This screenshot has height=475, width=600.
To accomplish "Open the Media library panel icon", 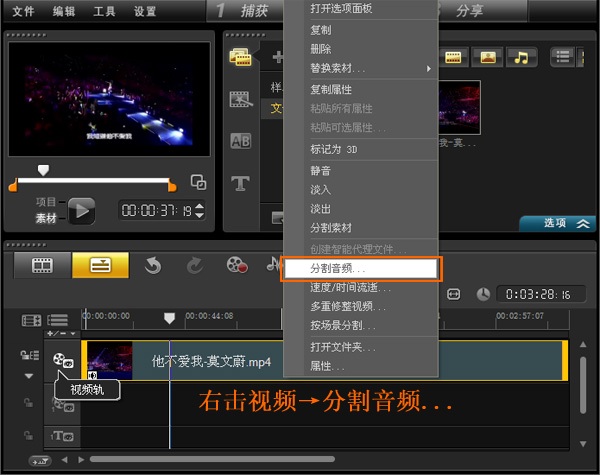I will pos(240,57).
